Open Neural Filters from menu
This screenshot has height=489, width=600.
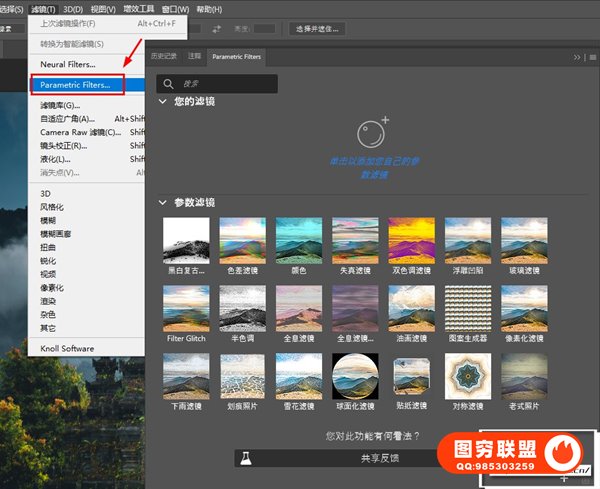(68, 65)
